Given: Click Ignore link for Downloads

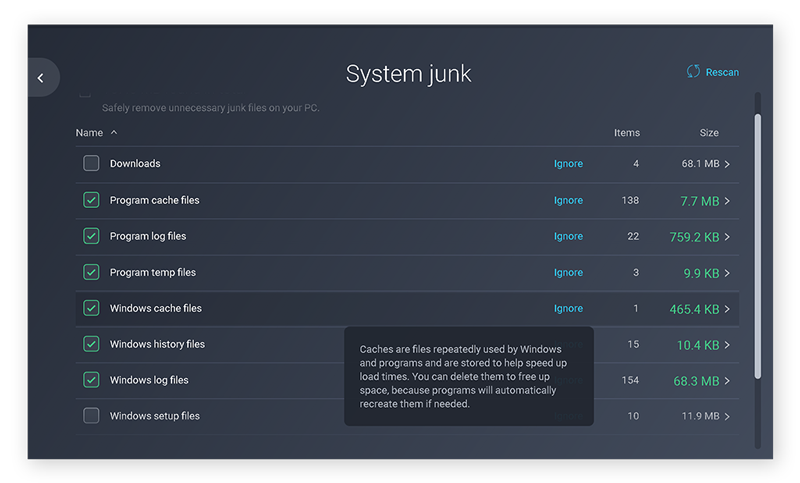Looking at the screenshot, I should click(x=568, y=164).
